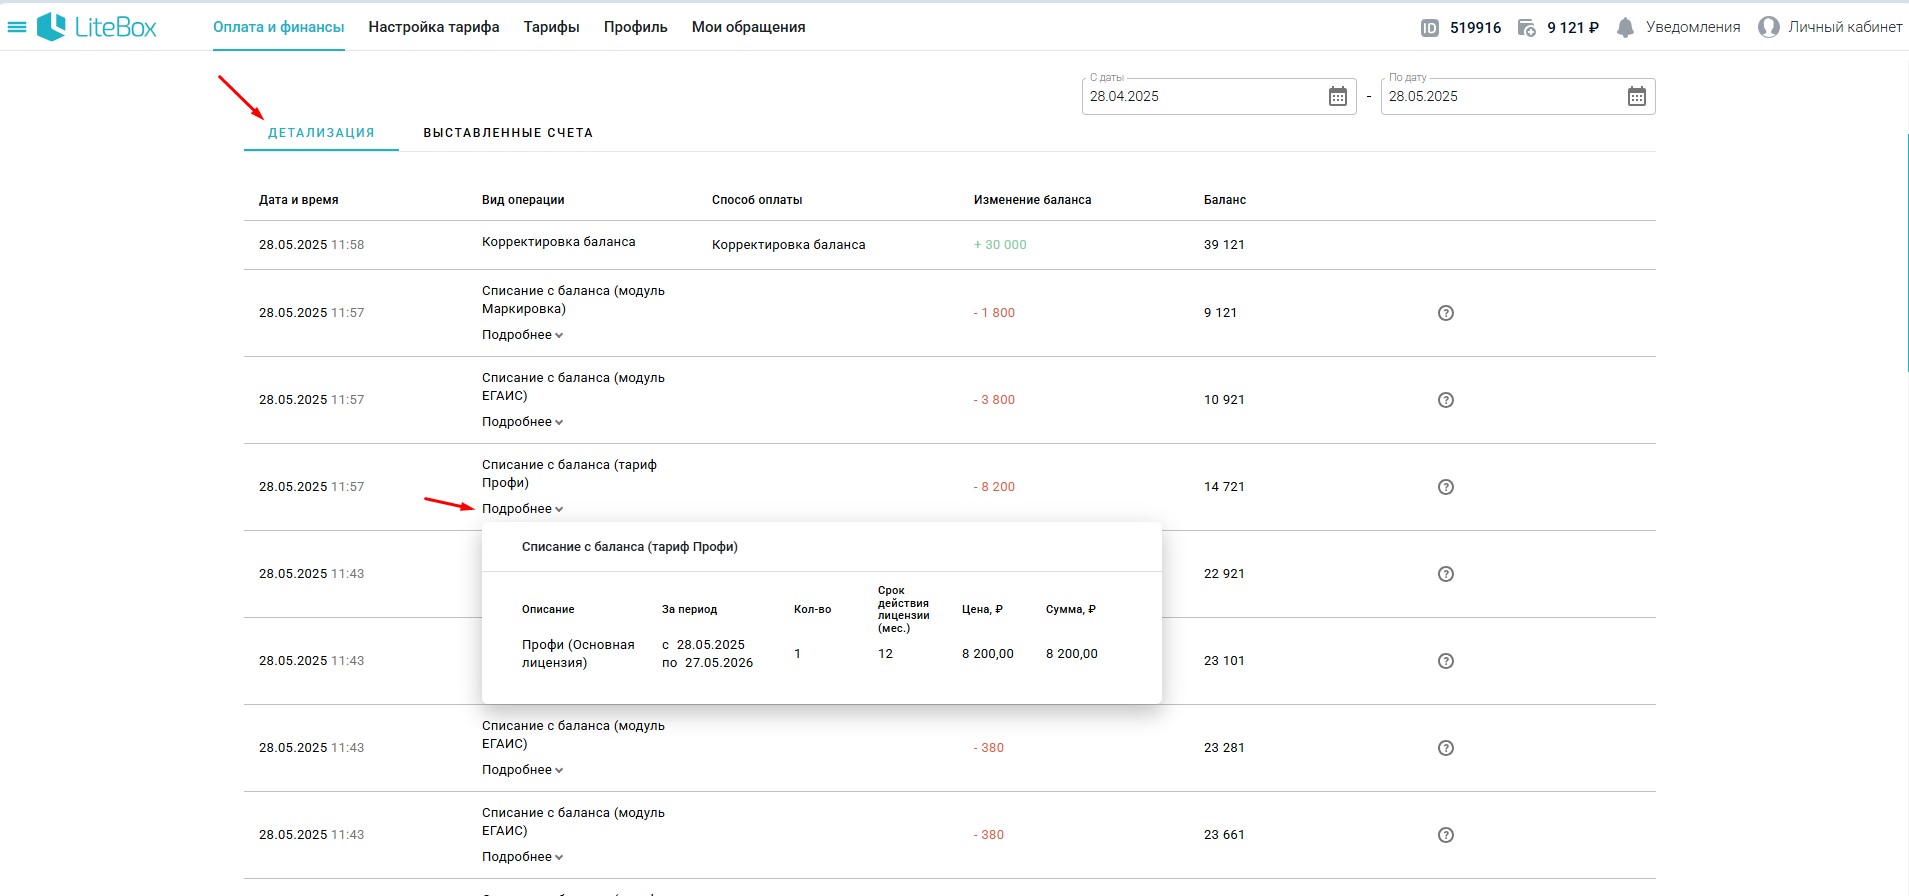Switch to Детализация tab

pos(321,133)
